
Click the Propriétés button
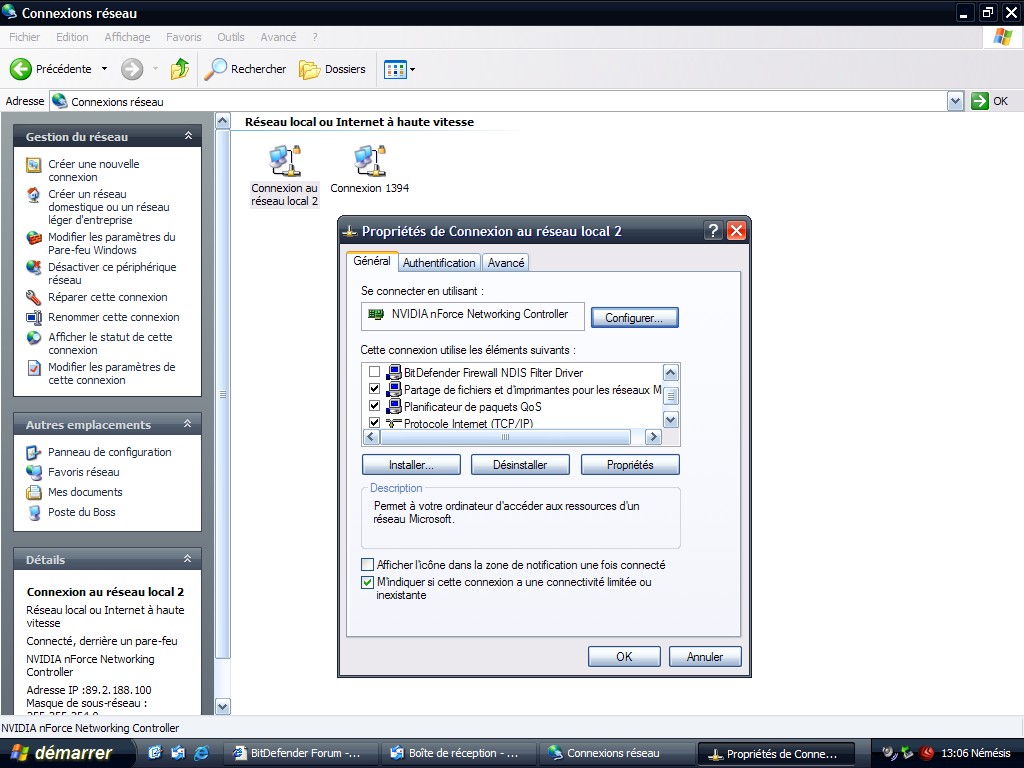[x=630, y=465]
